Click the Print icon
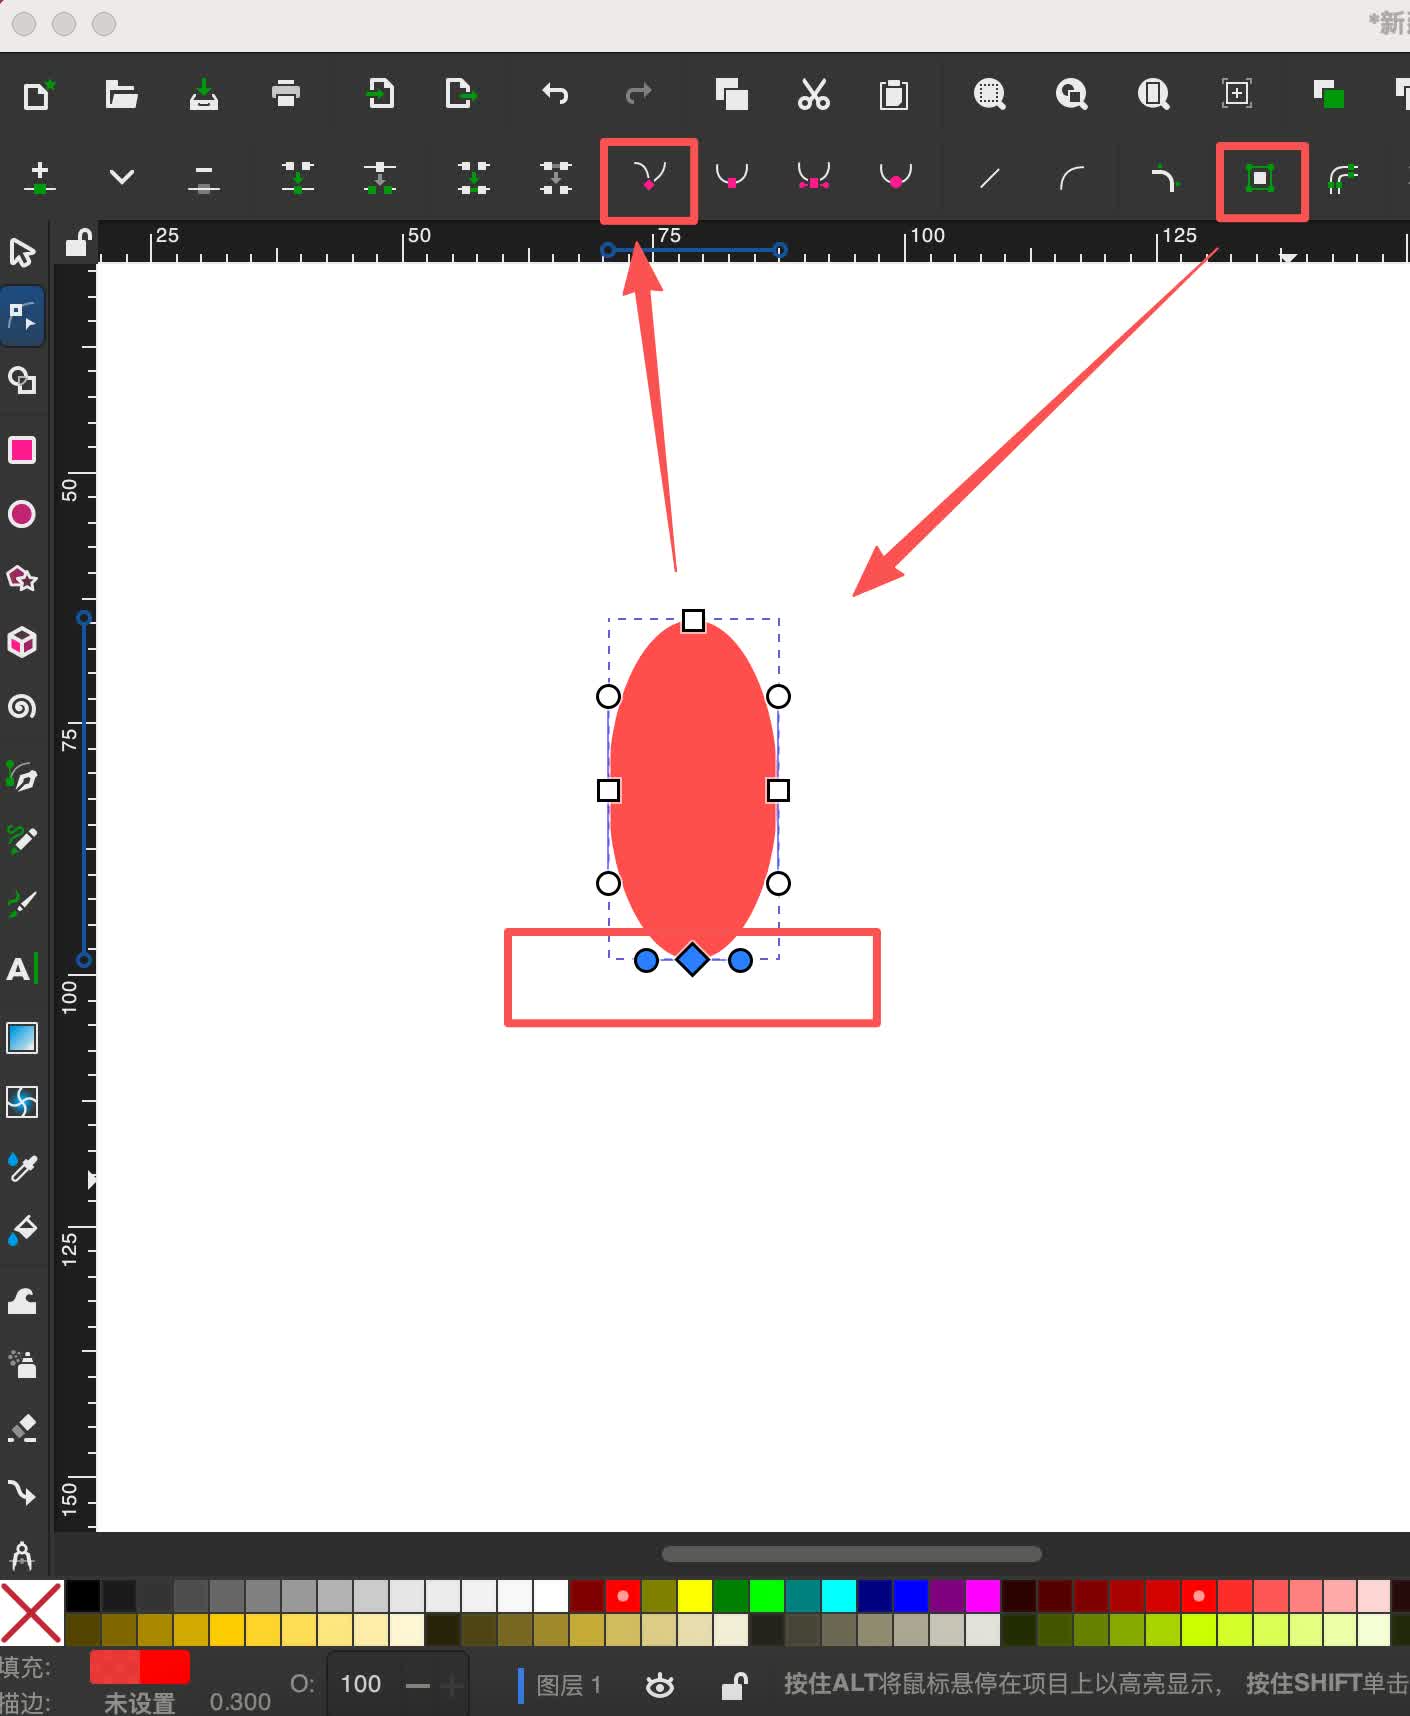 coord(286,95)
